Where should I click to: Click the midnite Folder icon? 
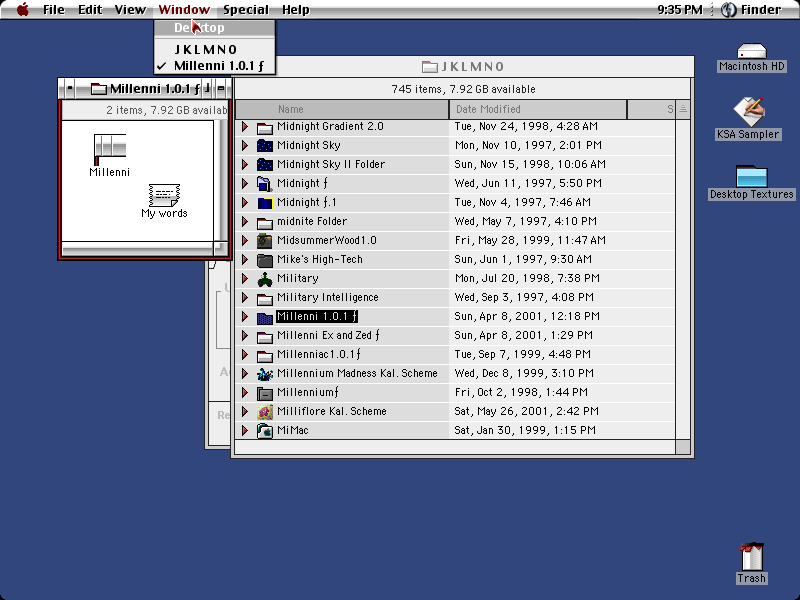[x=264, y=221]
